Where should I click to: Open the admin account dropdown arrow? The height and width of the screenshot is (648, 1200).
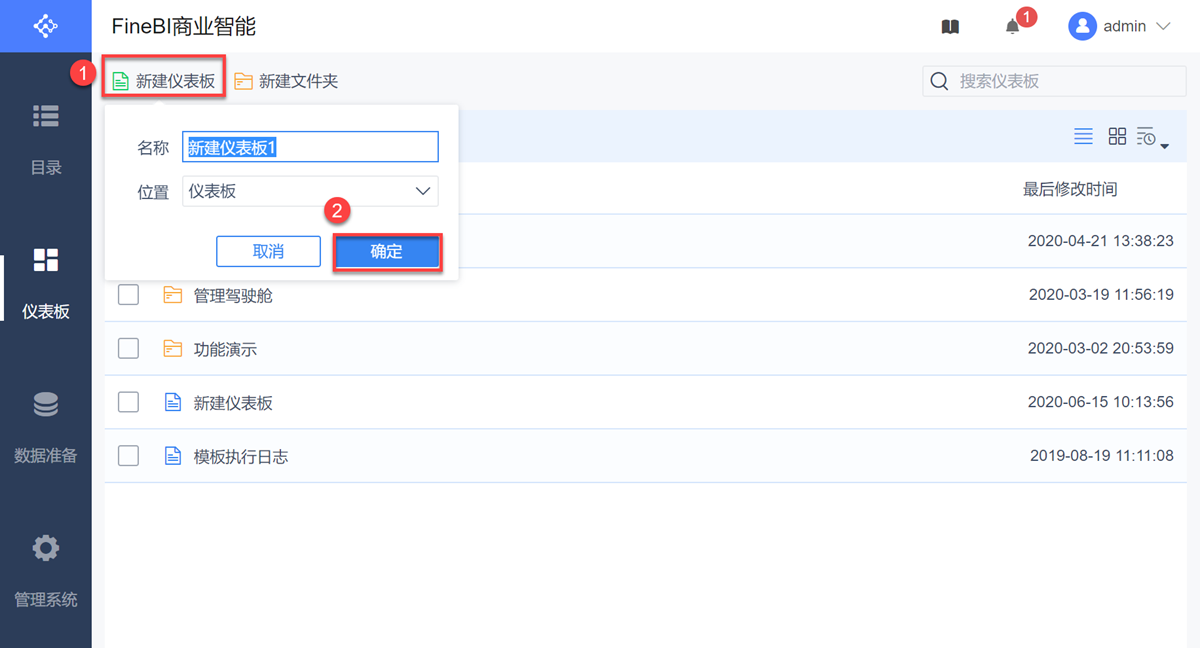(x=1163, y=27)
